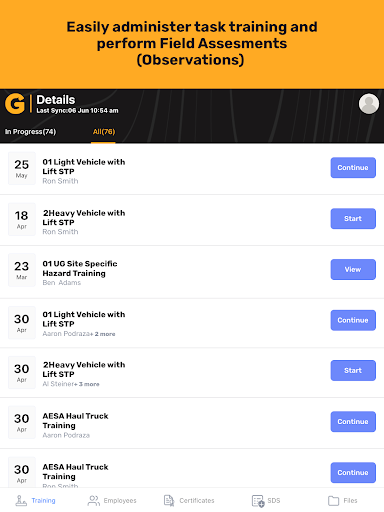Select the All(76) tab

coord(104,132)
